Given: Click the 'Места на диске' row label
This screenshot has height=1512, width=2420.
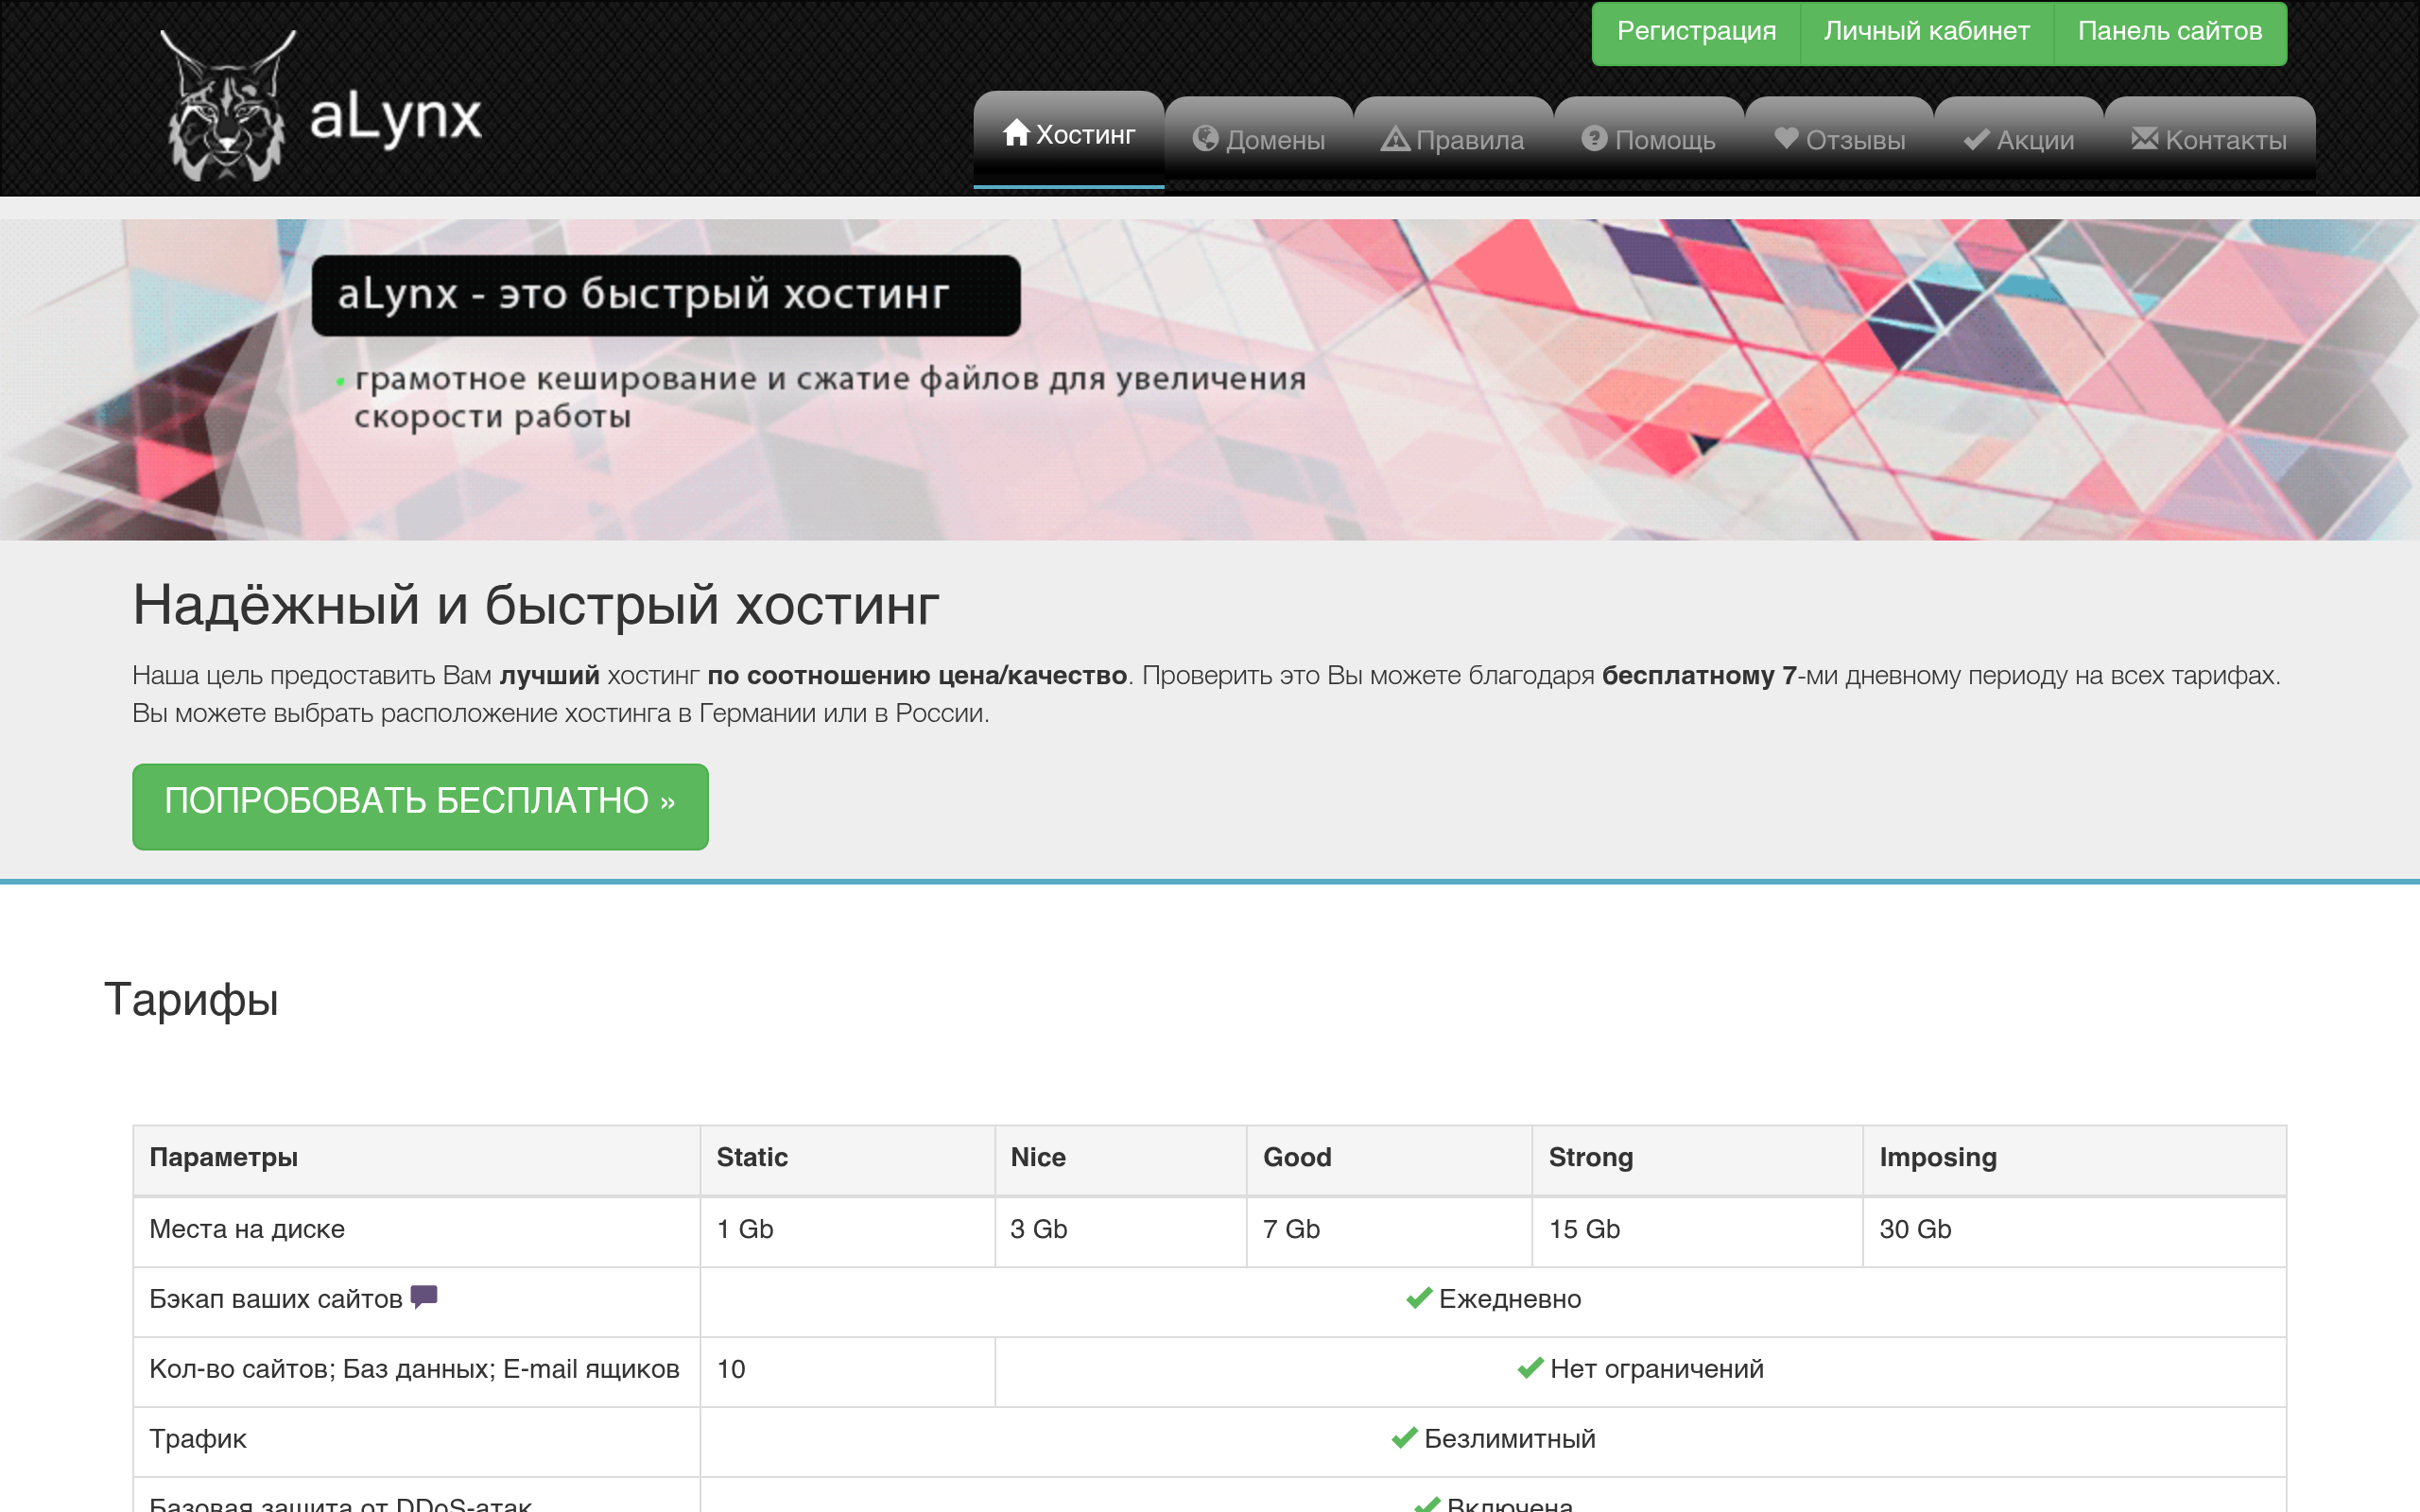Looking at the screenshot, I should pyautogui.click(x=247, y=1229).
